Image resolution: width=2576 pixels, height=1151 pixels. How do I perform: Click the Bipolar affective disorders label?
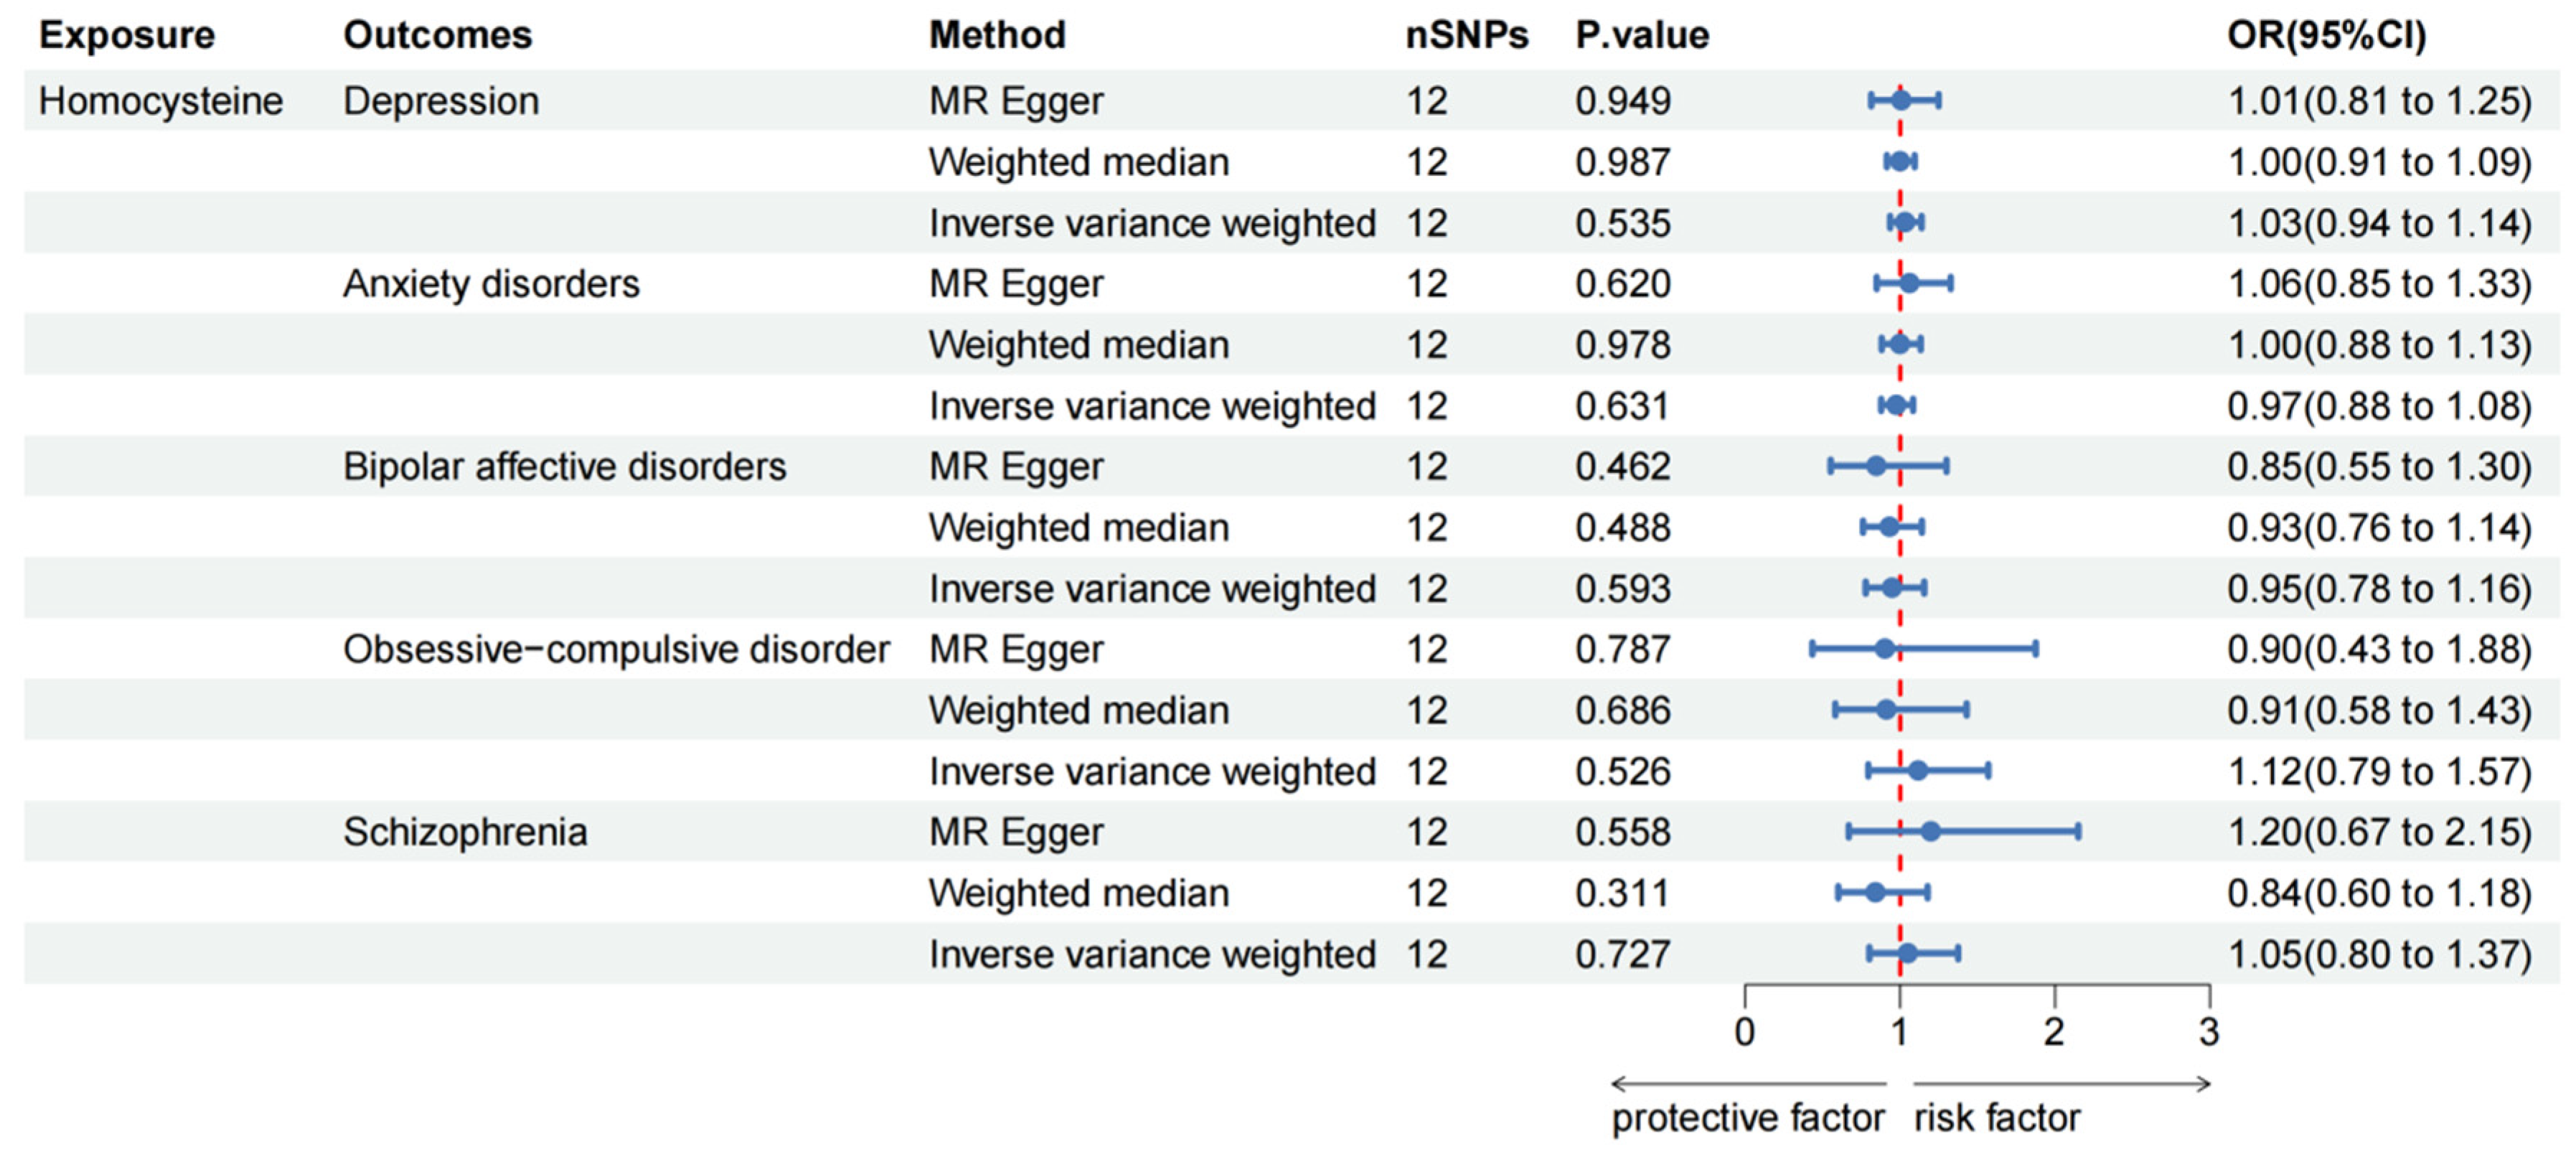pos(564,467)
